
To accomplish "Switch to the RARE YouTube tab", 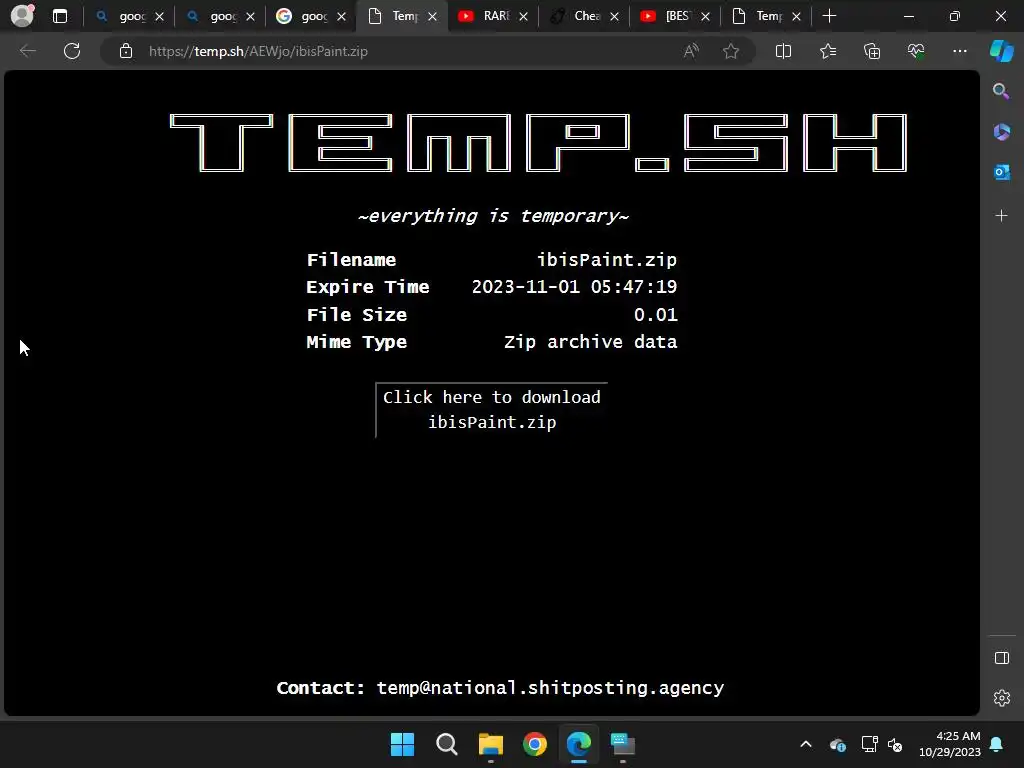I will (493, 16).
